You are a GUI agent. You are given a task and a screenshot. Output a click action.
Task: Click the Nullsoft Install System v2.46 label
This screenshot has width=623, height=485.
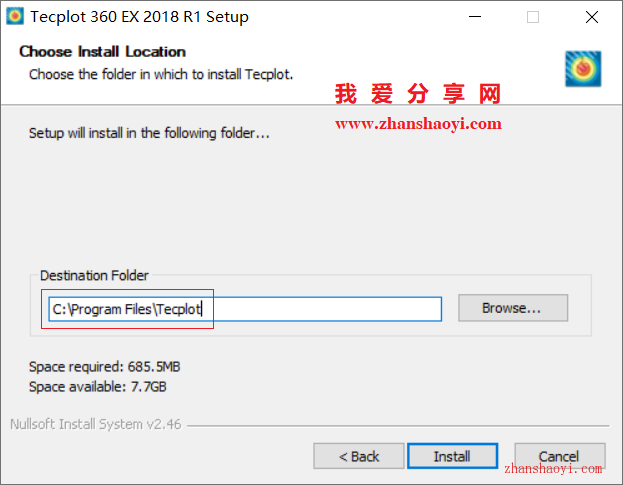coord(95,424)
